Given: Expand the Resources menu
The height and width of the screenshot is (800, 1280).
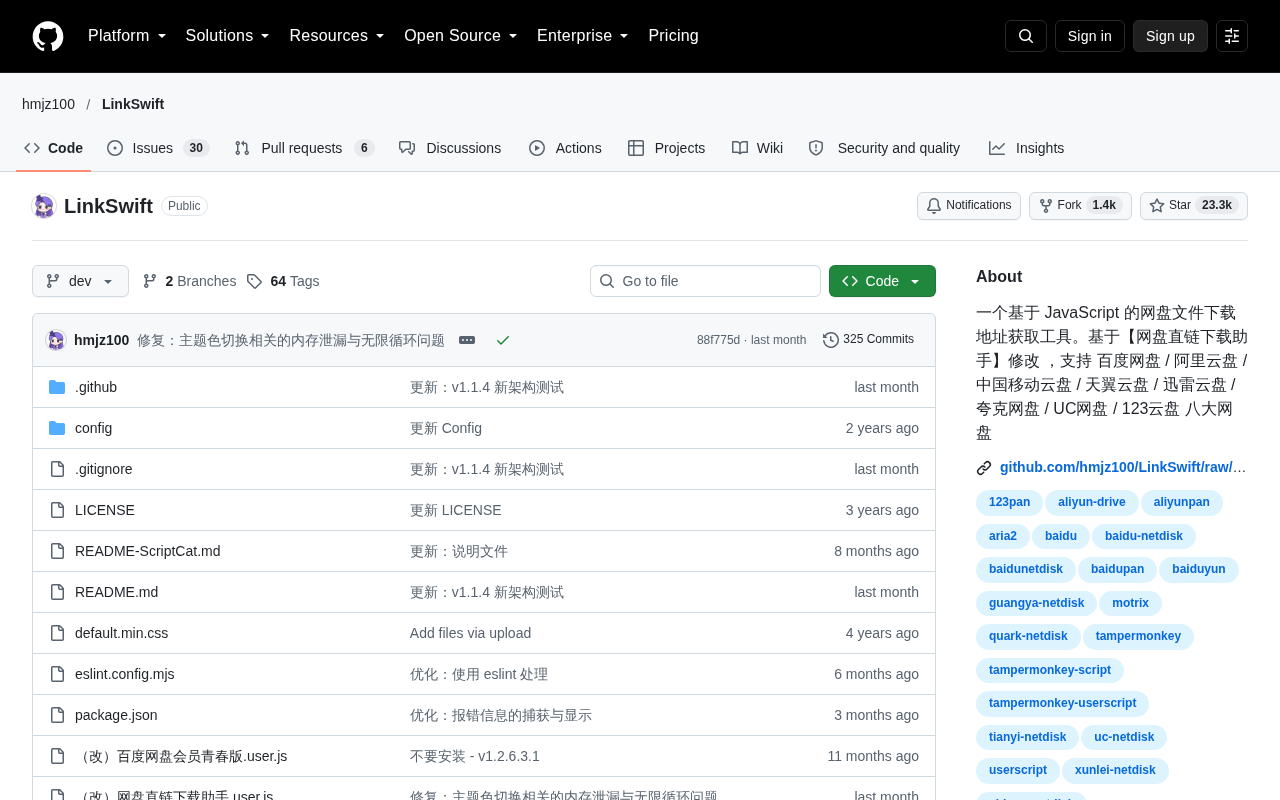Looking at the screenshot, I should [337, 36].
